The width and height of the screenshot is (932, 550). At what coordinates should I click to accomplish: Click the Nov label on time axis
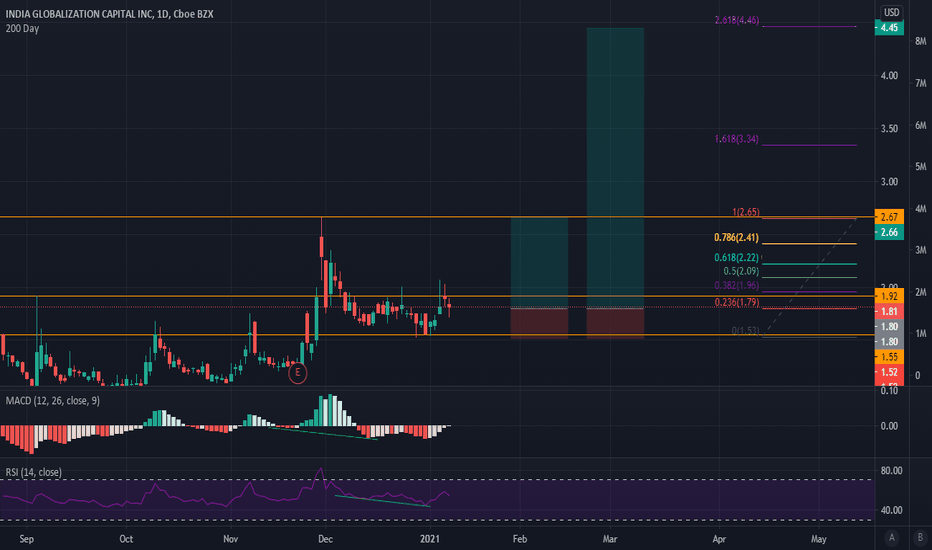tap(231, 539)
